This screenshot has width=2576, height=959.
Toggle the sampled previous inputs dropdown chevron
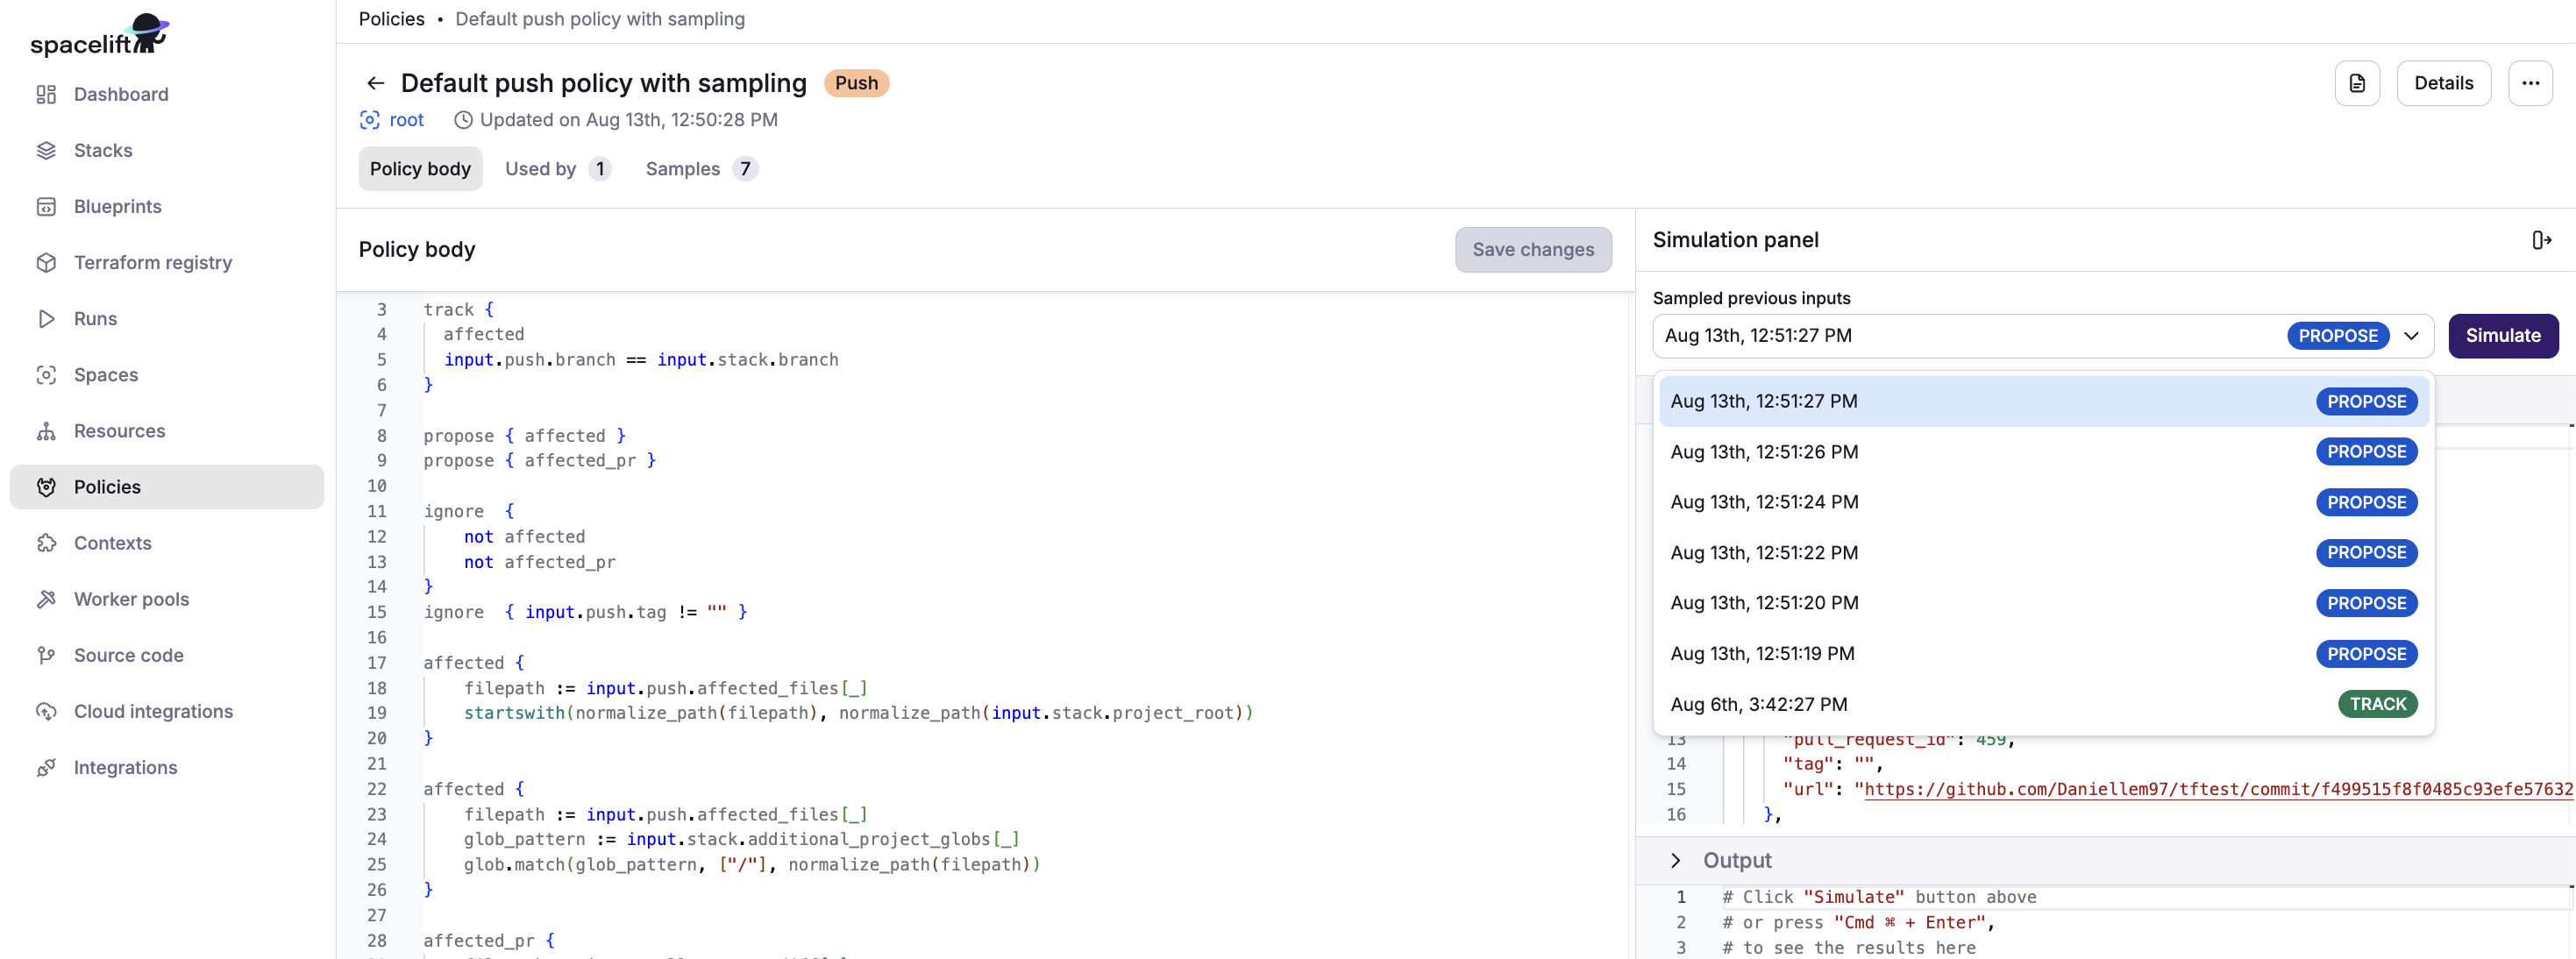point(2411,336)
